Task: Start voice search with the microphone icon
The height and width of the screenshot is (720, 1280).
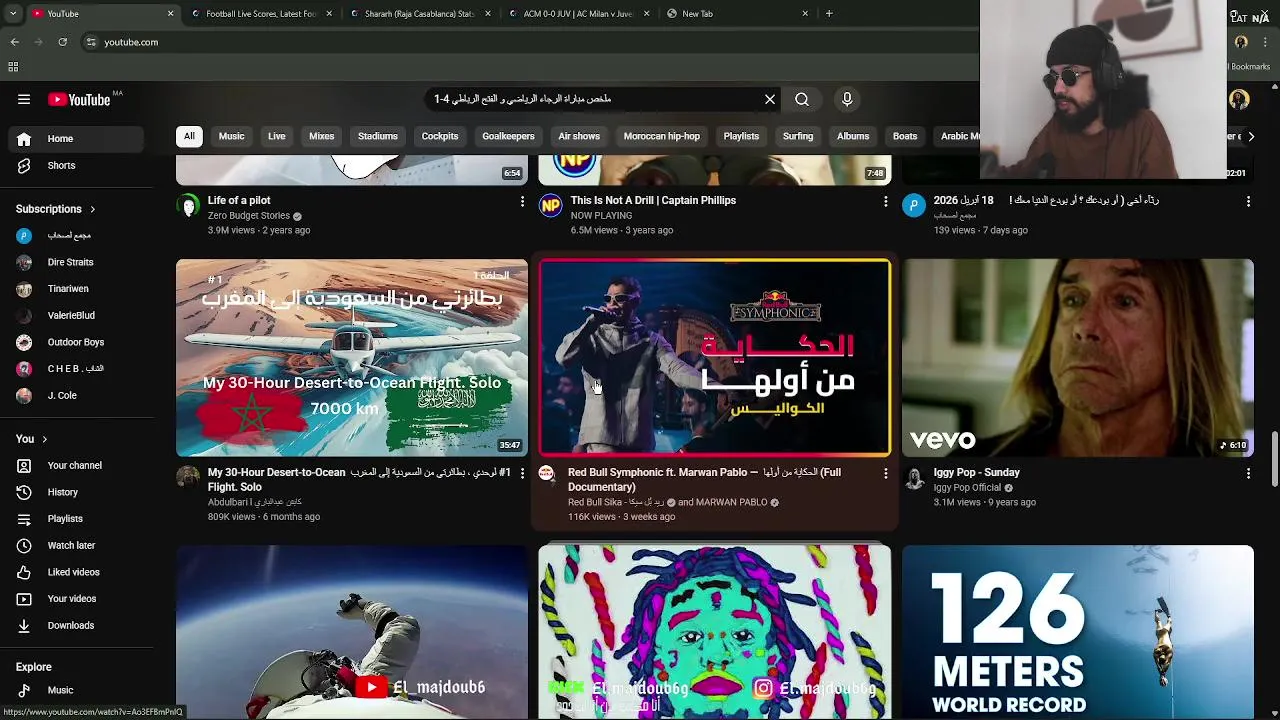Action: tap(847, 99)
